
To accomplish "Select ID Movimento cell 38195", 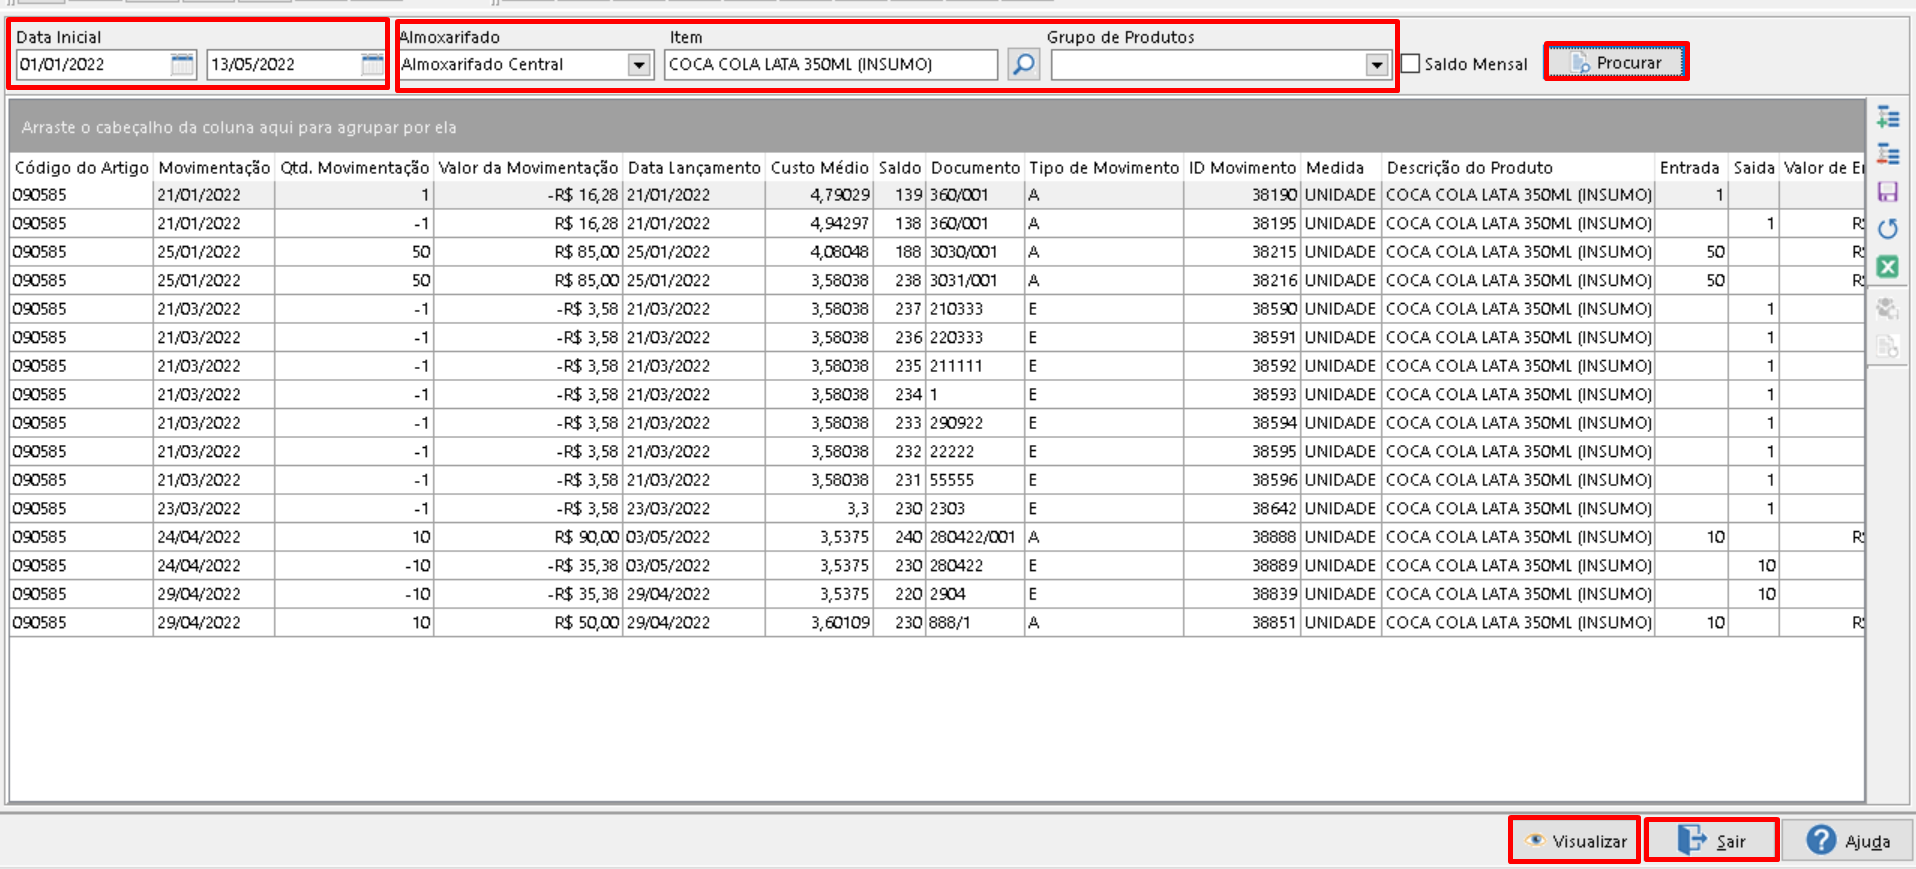I will tap(1242, 224).
